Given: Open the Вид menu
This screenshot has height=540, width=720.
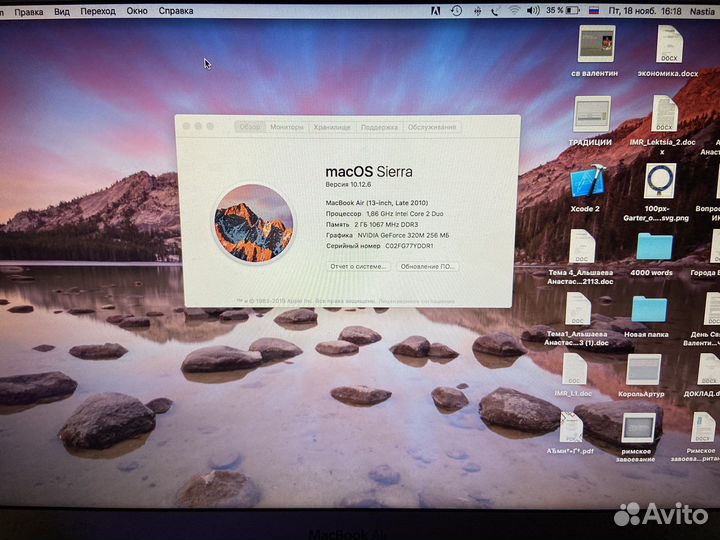Looking at the screenshot, I should [62, 11].
